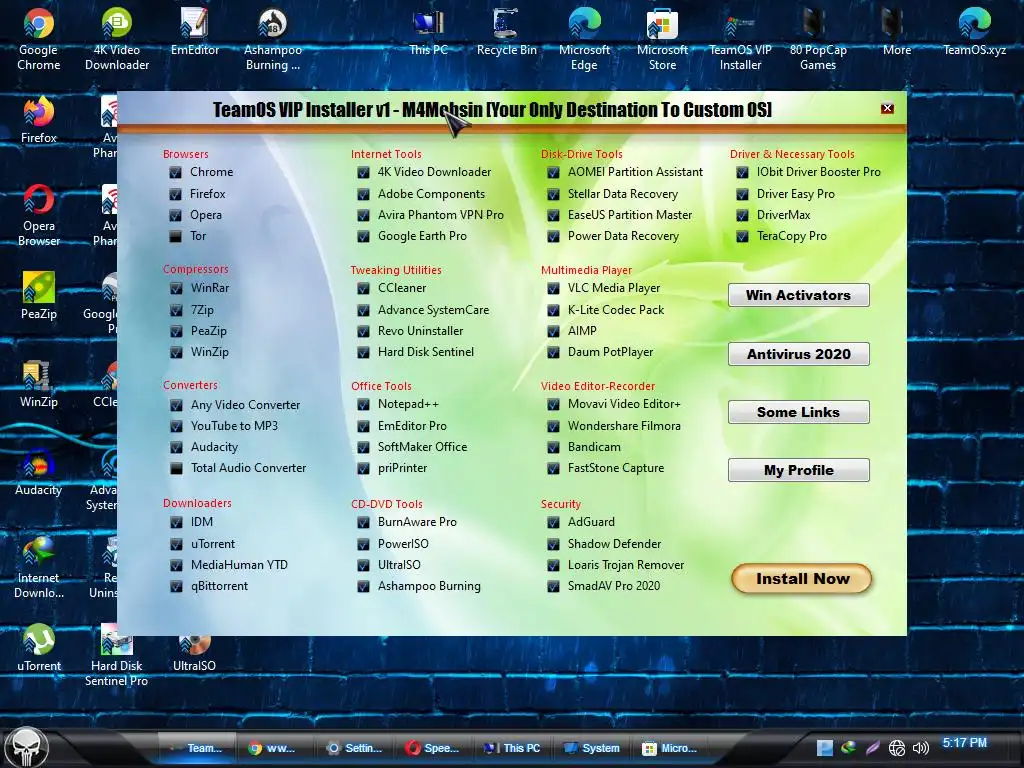Open Opera Browser desktop icon
1024x768 pixels.
39,216
